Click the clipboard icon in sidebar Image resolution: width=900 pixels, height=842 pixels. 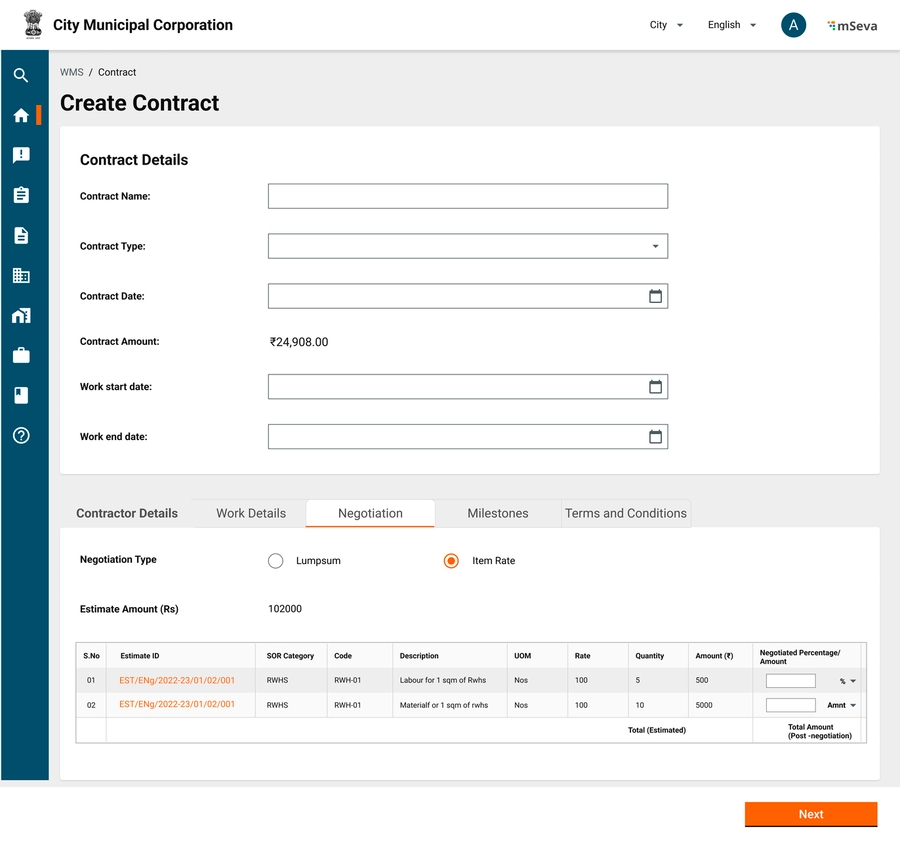21,195
